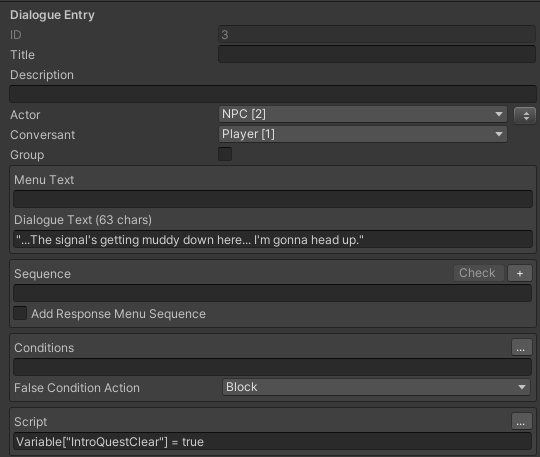Toggle the Group checkbox
This screenshot has width=540, height=457.
tap(225, 154)
